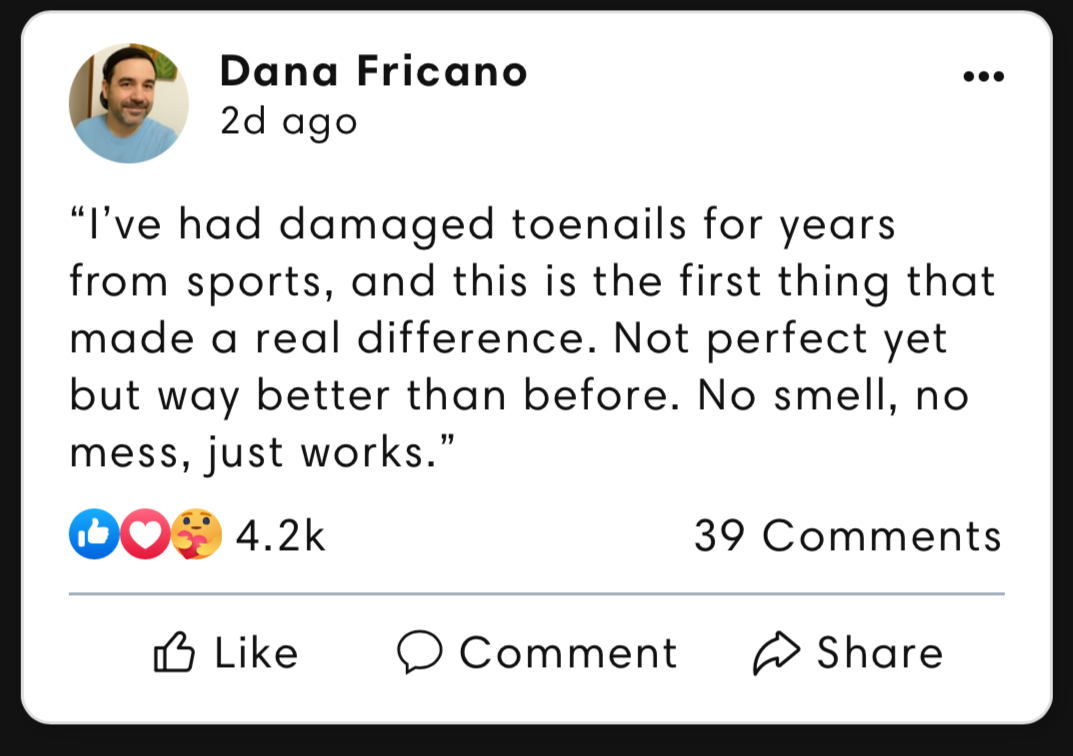Image resolution: width=1073 pixels, height=756 pixels.
Task: Click the testimonial post text body
Action: [520, 339]
